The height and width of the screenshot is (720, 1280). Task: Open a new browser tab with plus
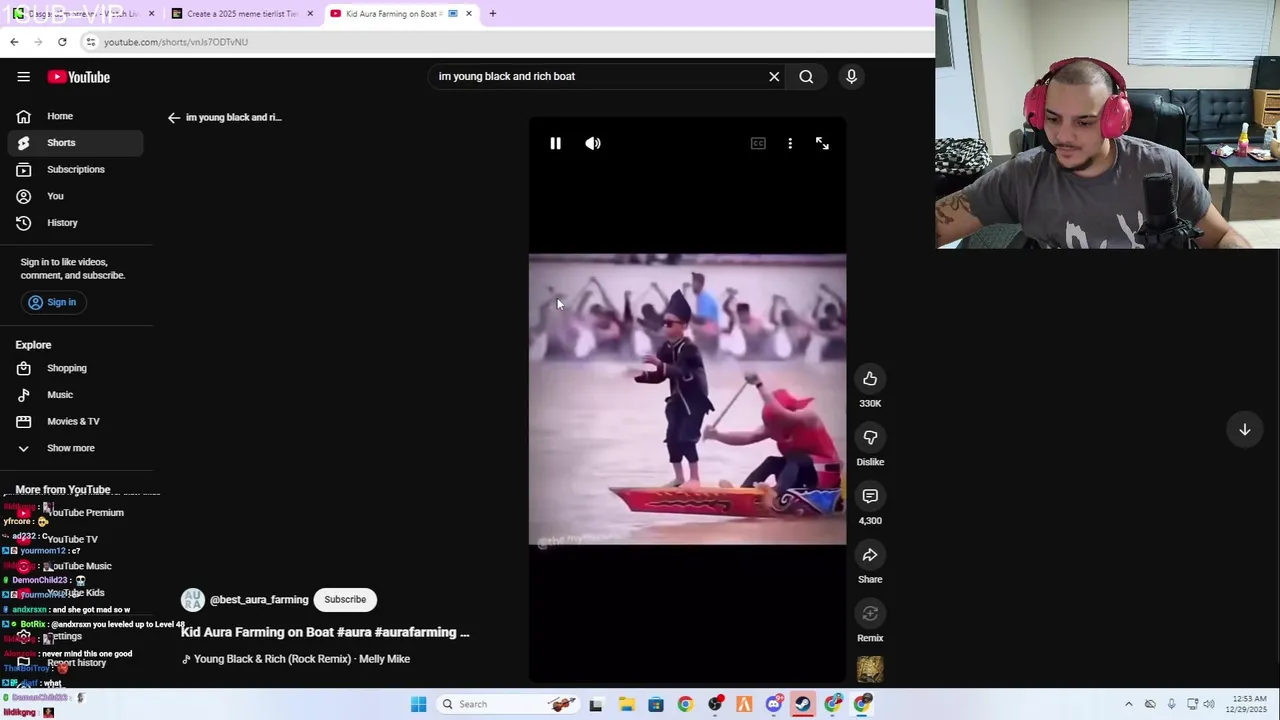tap(492, 14)
